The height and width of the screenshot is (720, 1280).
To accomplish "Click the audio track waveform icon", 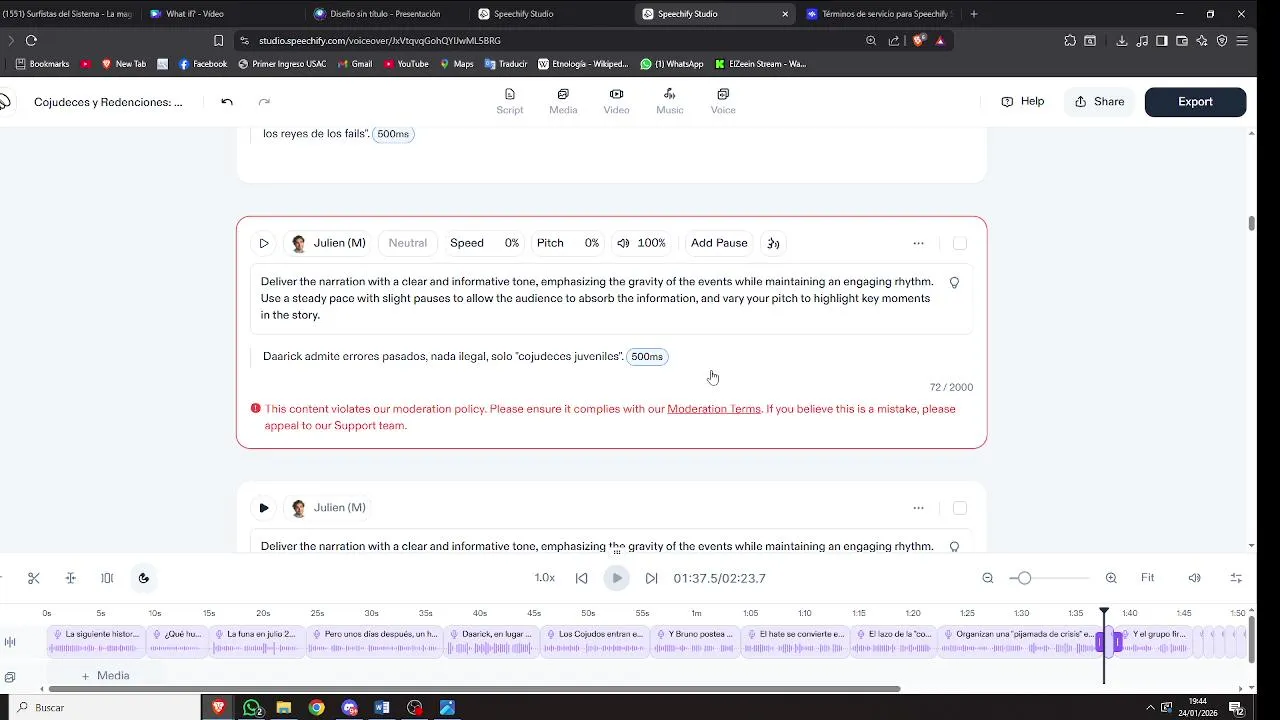I will pyautogui.click(x=10, y=642).
